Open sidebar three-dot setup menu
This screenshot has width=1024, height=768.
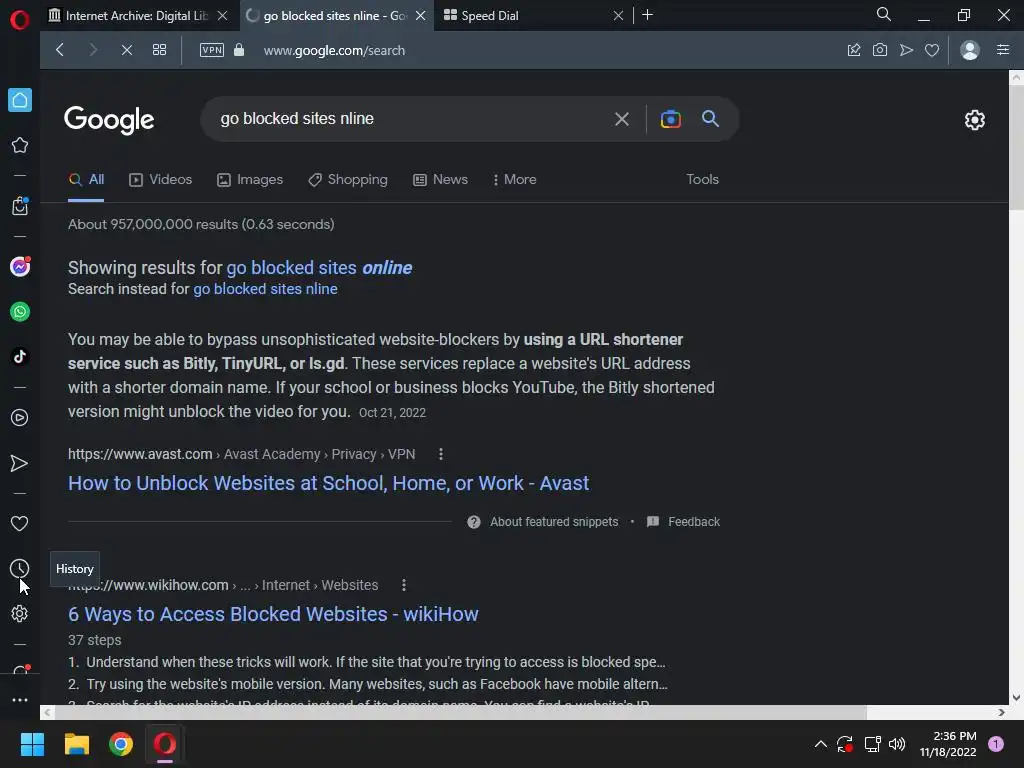pos(20,699)
